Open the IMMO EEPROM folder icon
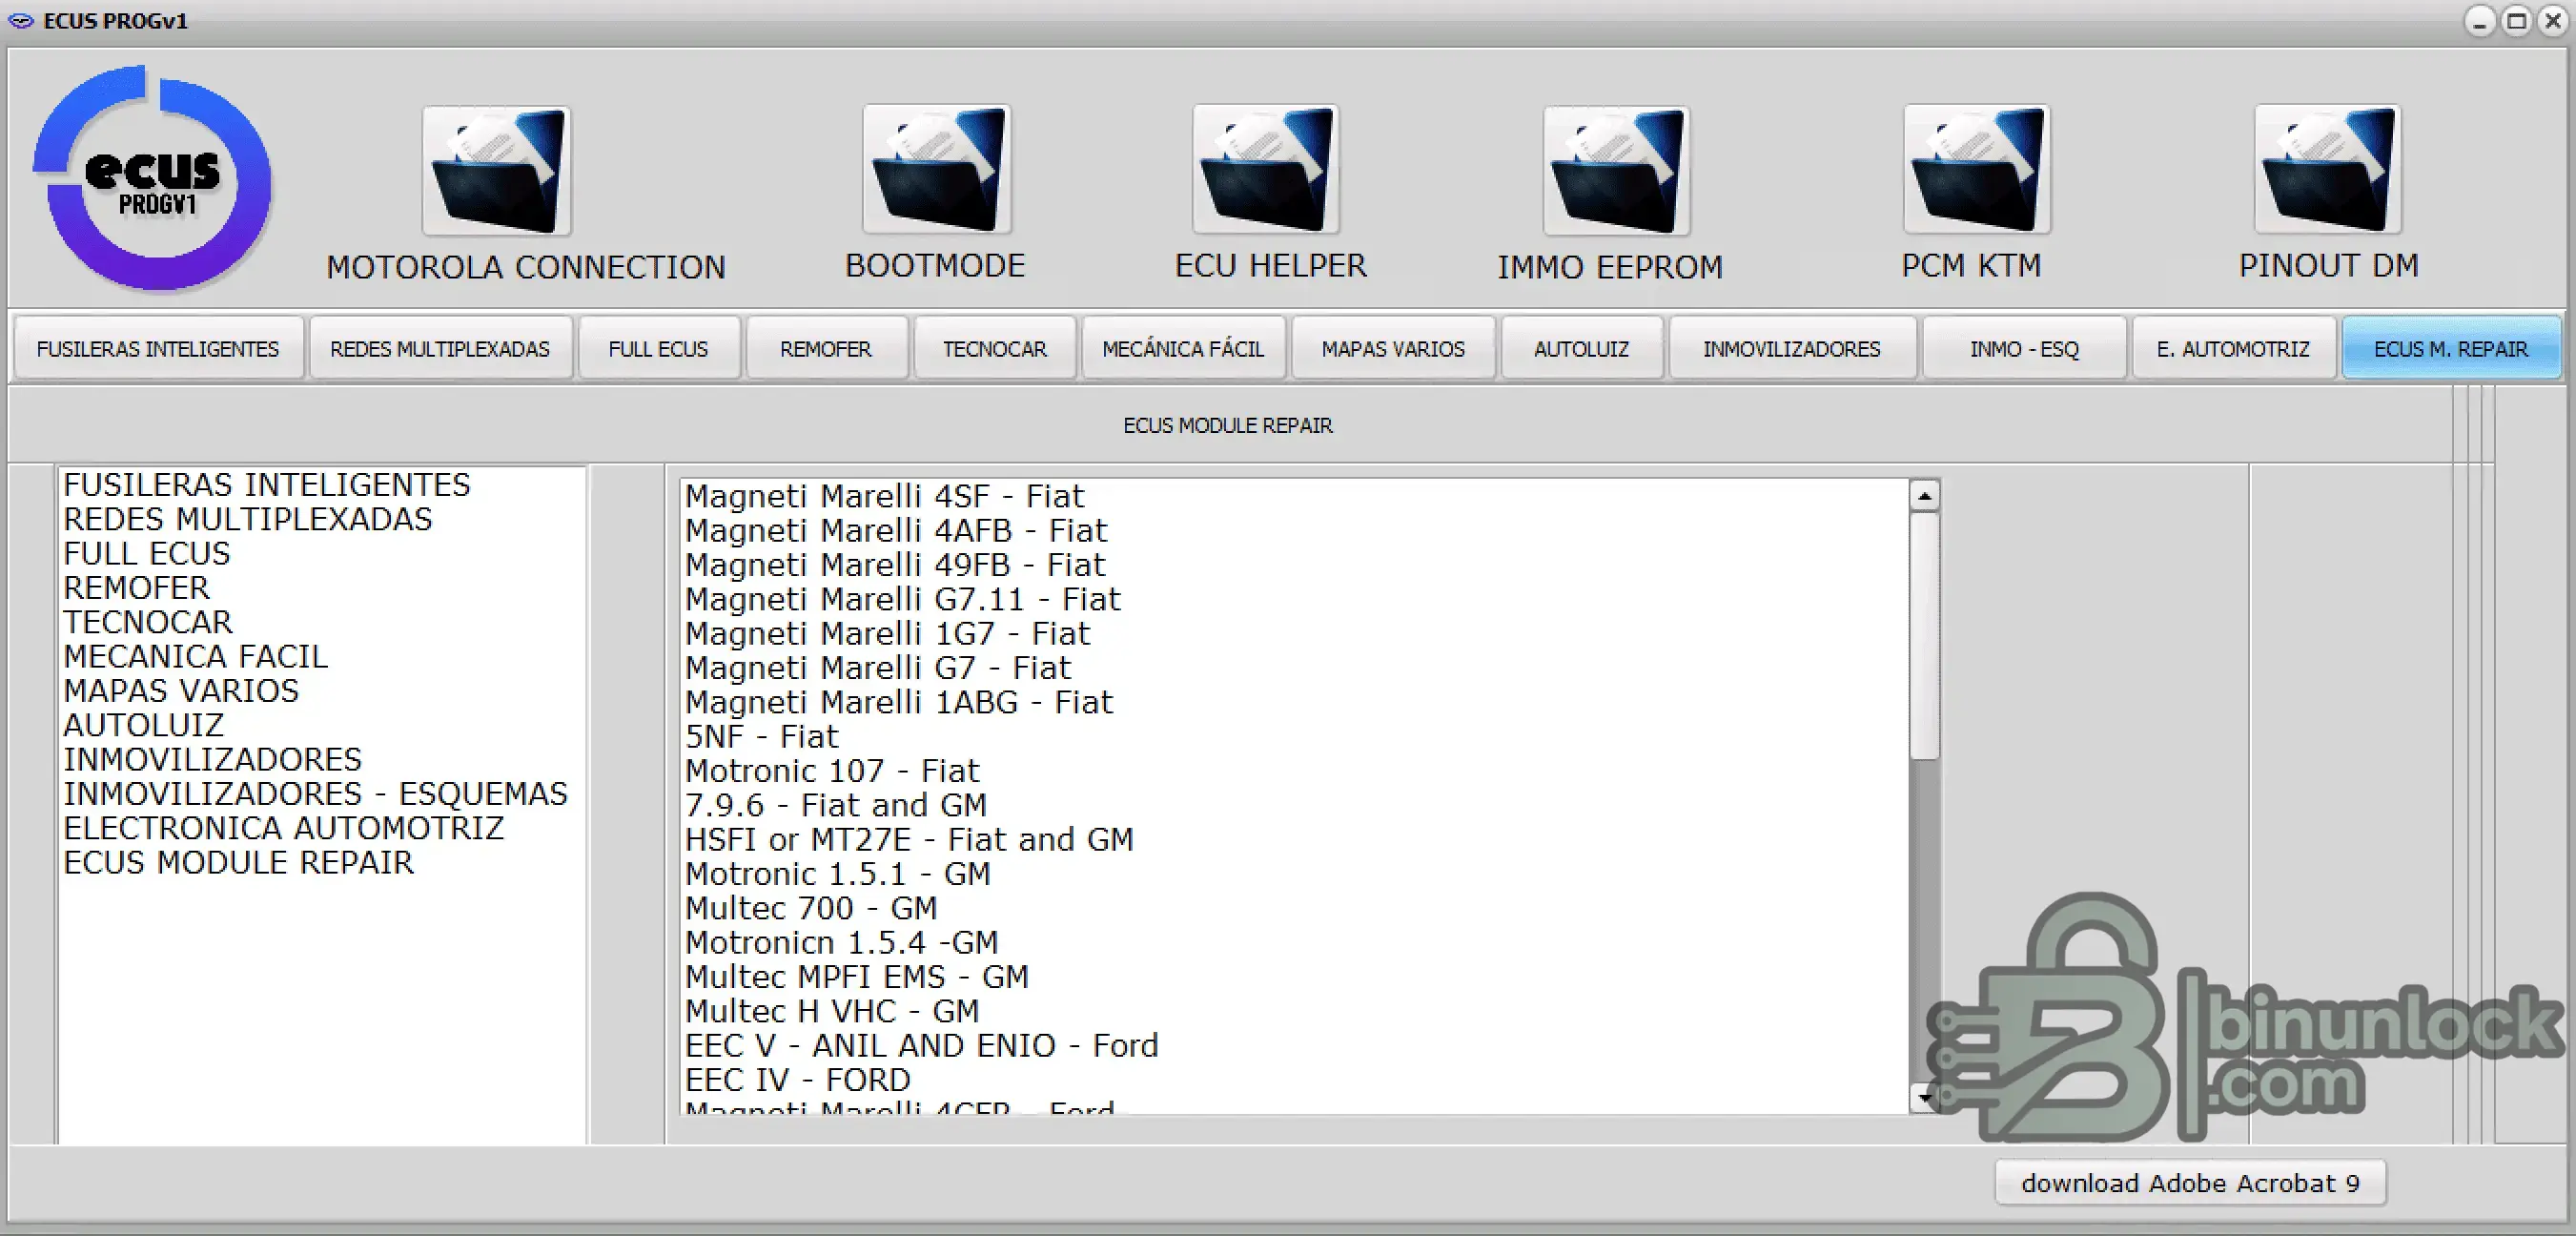Viewport: 2576px width, 1236px height. (x=1616, y=171)
